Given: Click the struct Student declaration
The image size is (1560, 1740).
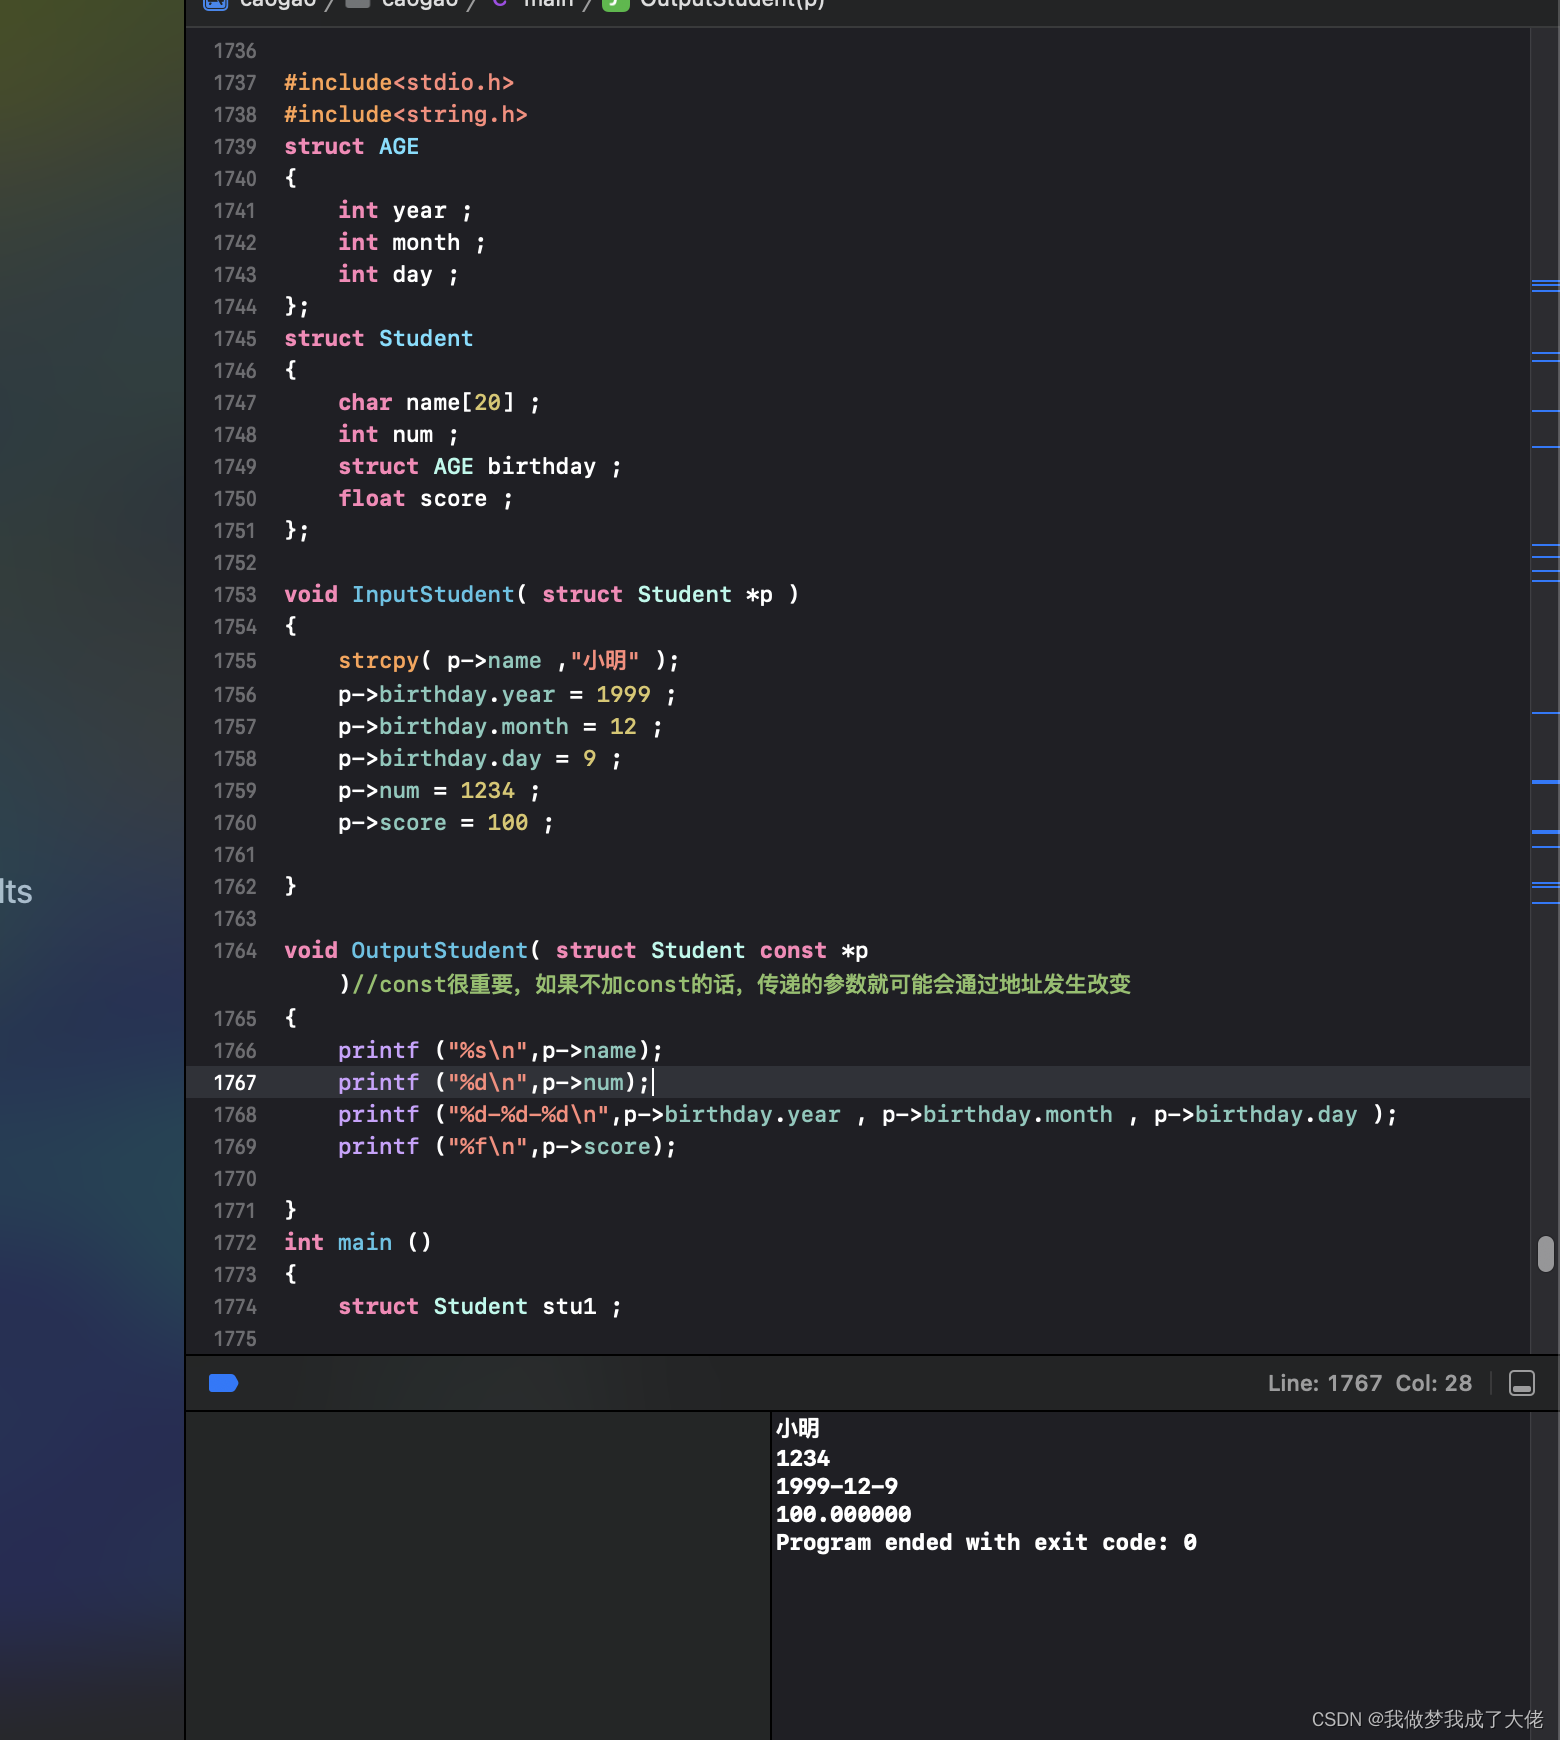Looking at the screenshot, I should pyautogui.click(x=378, y=339).
